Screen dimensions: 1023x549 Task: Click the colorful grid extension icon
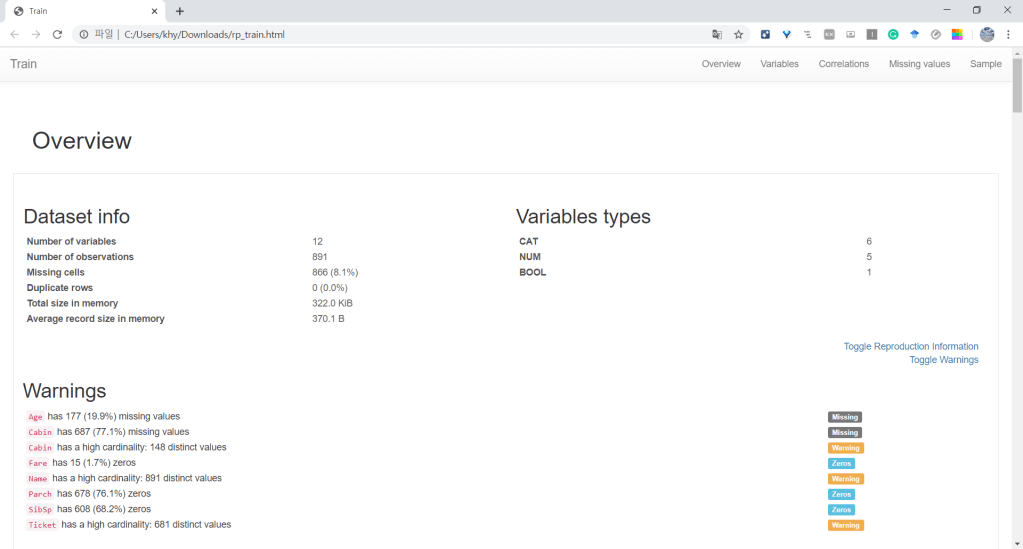click(957, 34)
